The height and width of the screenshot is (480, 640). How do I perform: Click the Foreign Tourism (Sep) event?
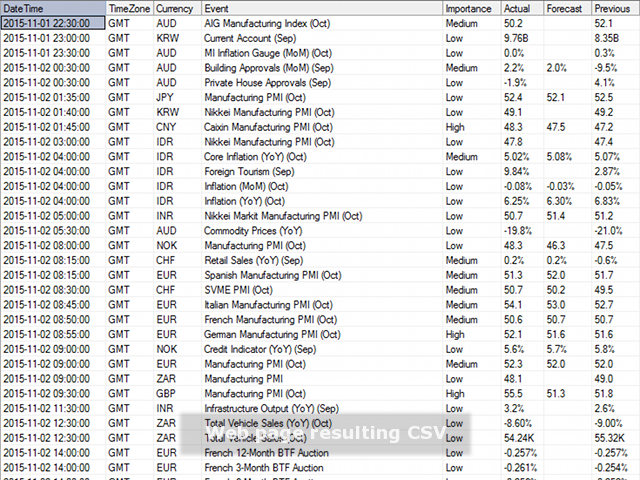(x=249, y=171)
